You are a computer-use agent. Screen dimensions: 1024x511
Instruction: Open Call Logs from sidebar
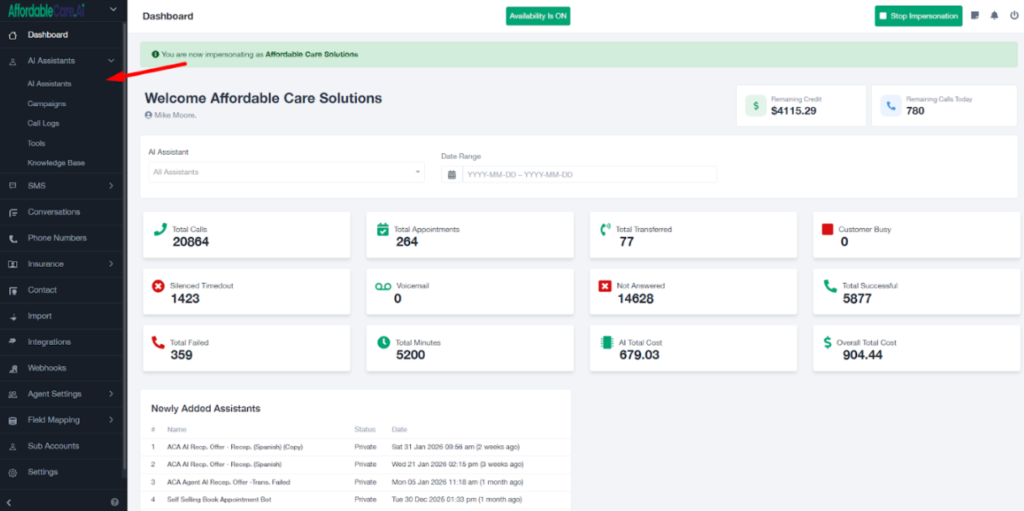click(x=43, y=124)
